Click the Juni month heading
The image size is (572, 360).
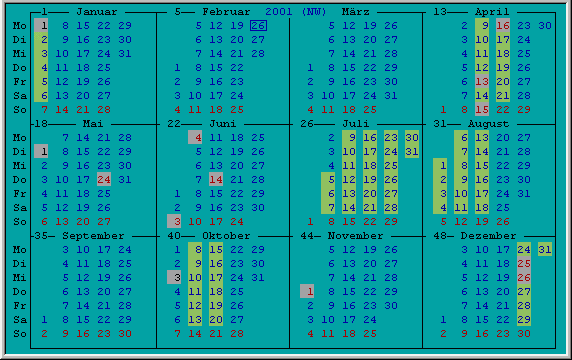click(x=223, y=124)
